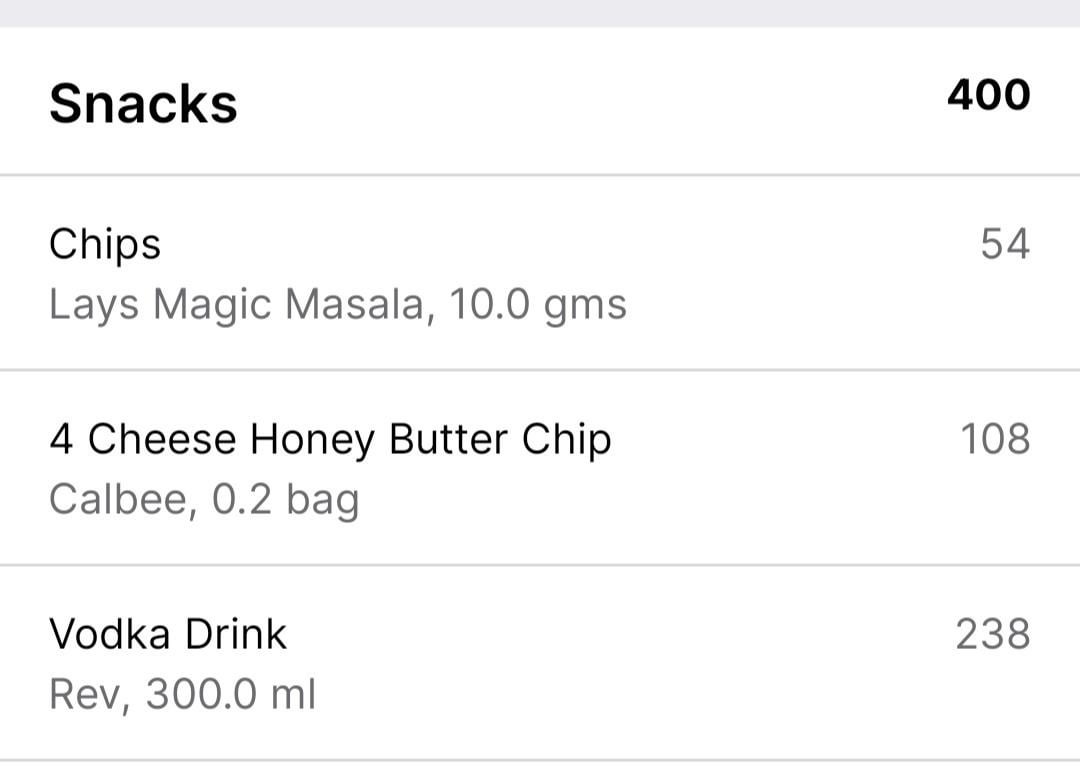Viewport: 1080px width, 766px height.
Task: Click the word Honey in the chip name
Action: pyautogui.click(x=313, y=440)
